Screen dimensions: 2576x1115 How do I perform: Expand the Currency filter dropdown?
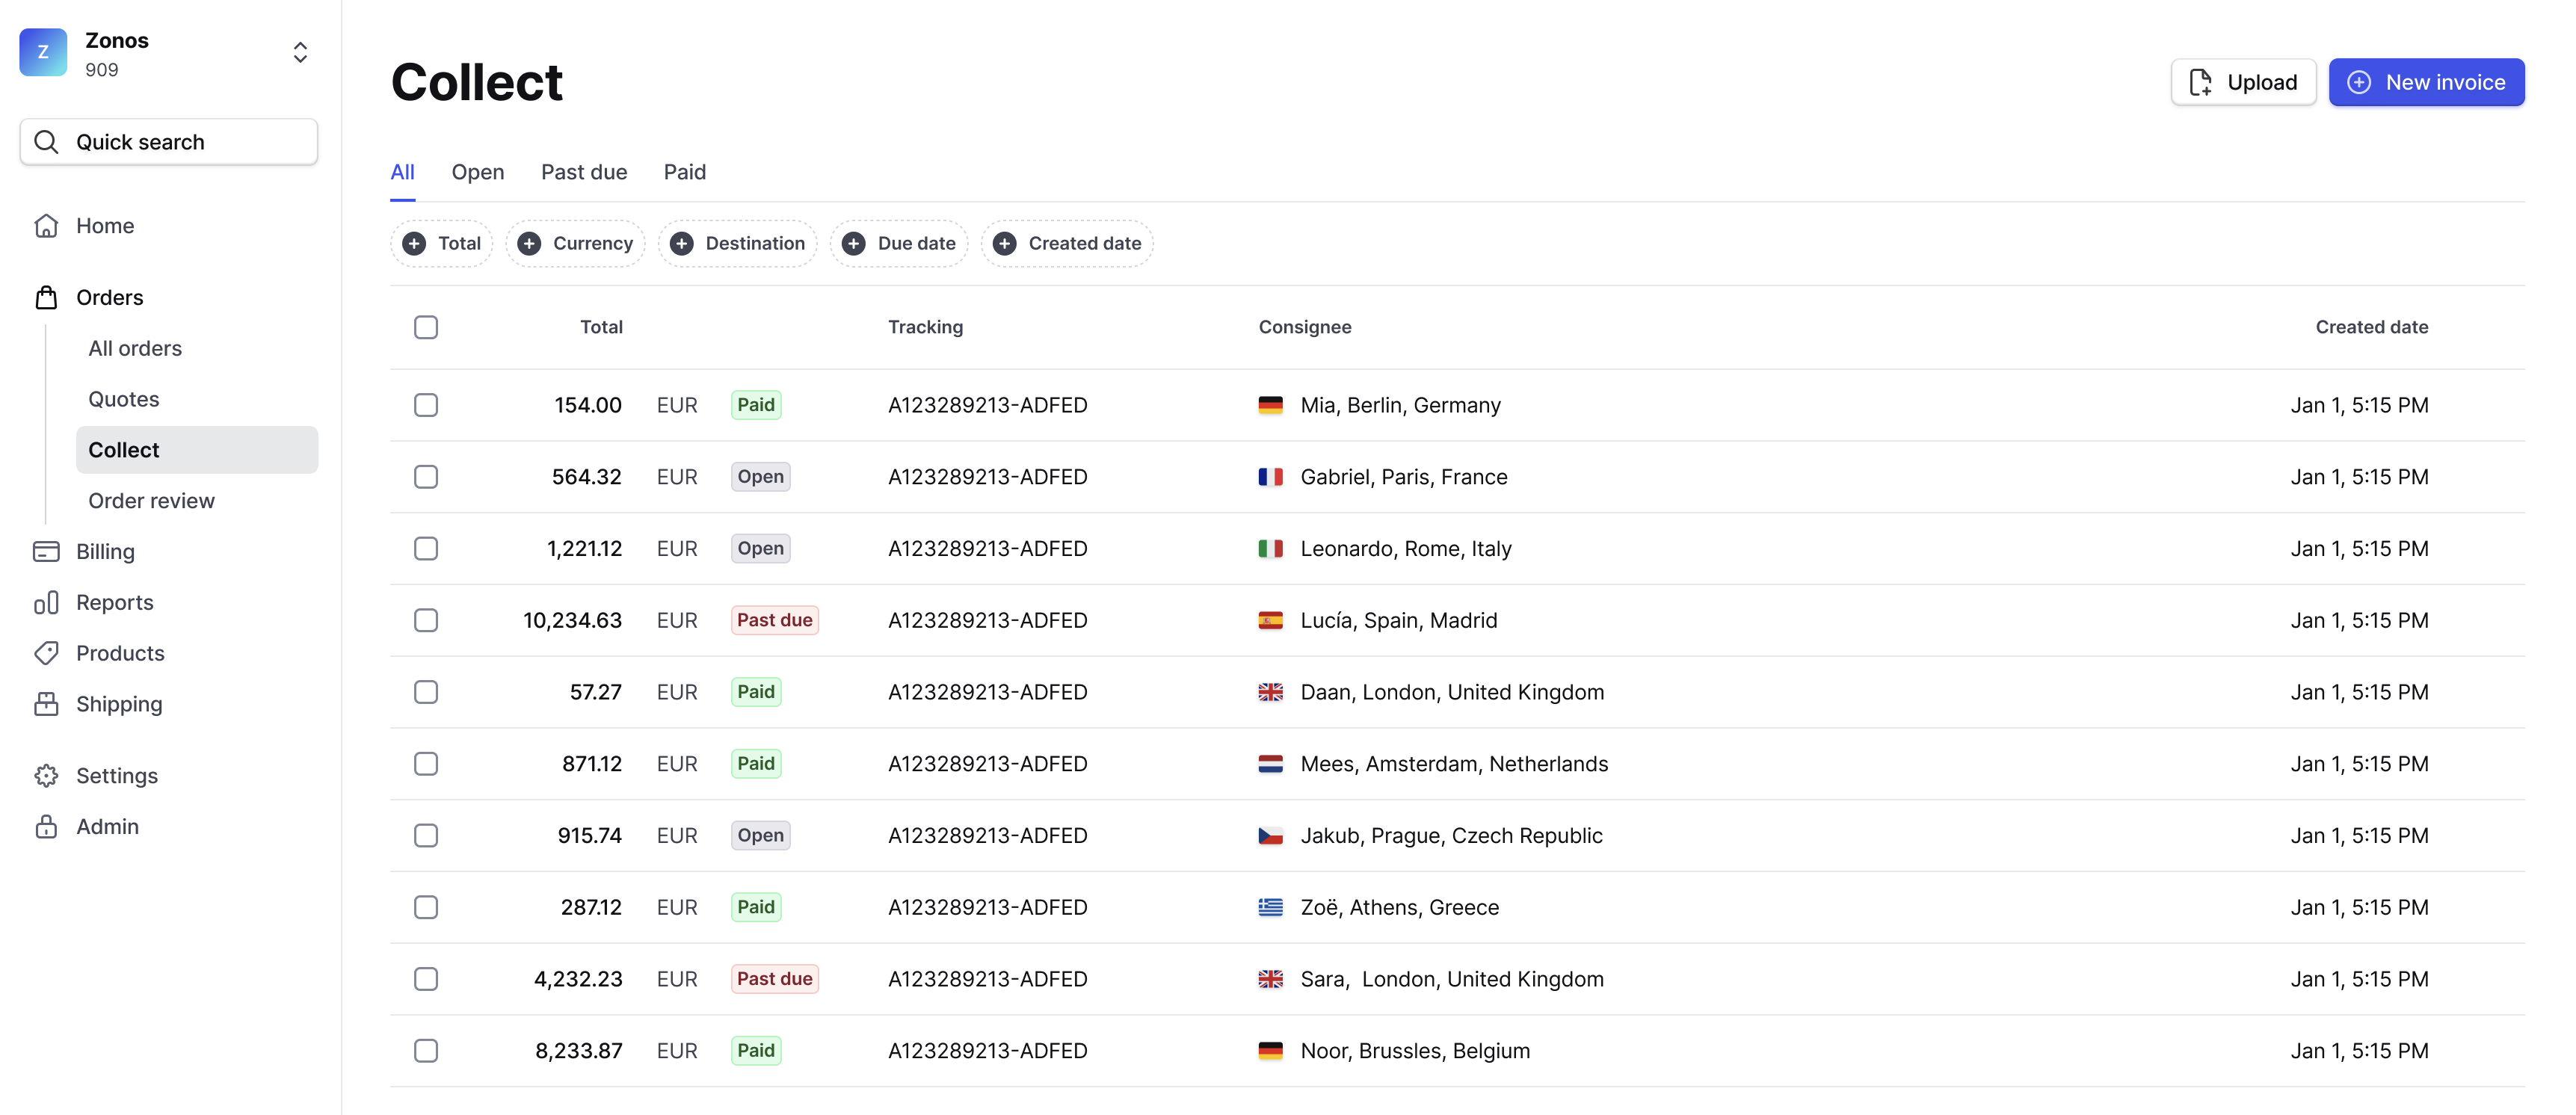click(575, 243)
